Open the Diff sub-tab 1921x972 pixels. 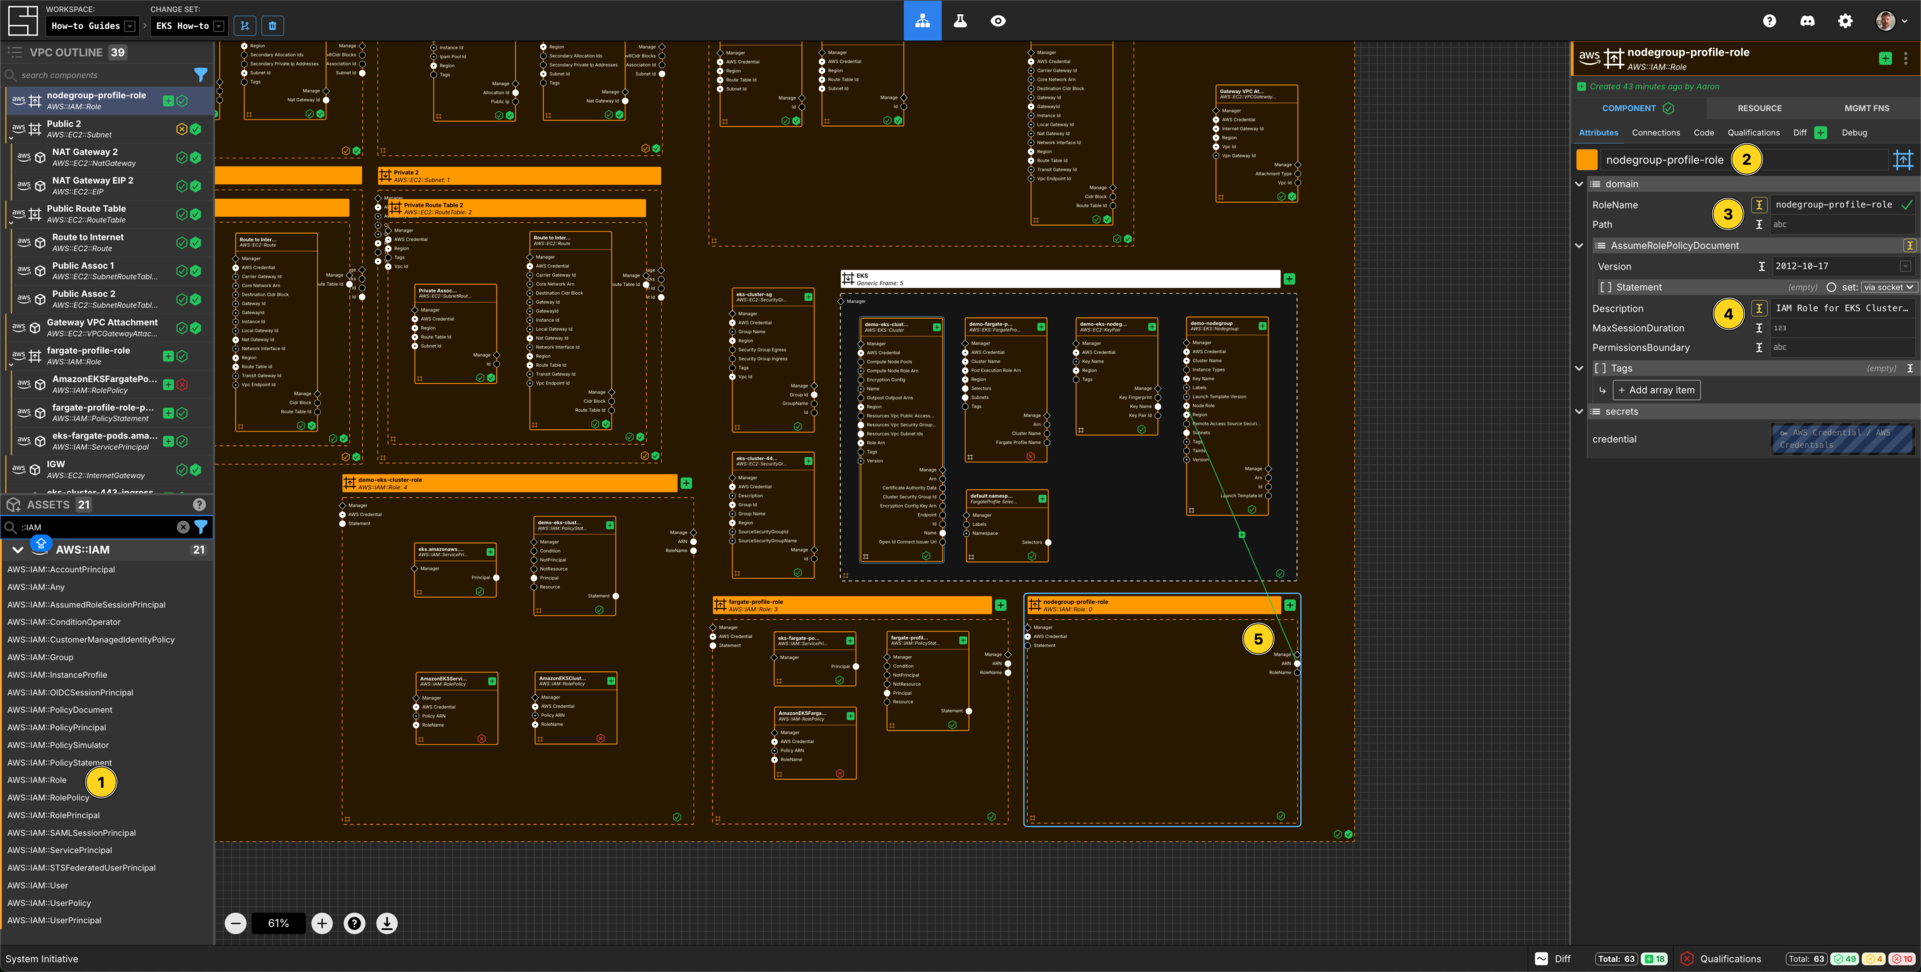pyautogui.click(x=1808, y=133)
